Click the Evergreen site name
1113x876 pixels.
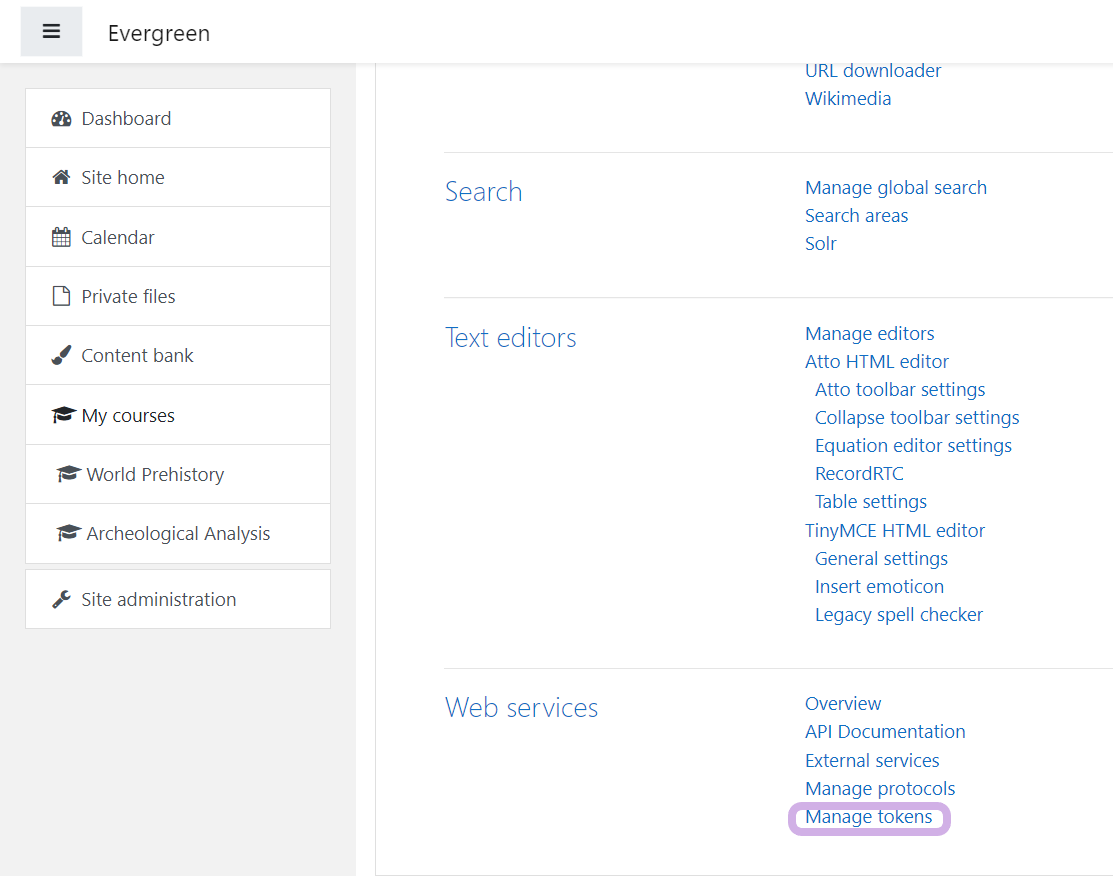(x=159, y=33)
